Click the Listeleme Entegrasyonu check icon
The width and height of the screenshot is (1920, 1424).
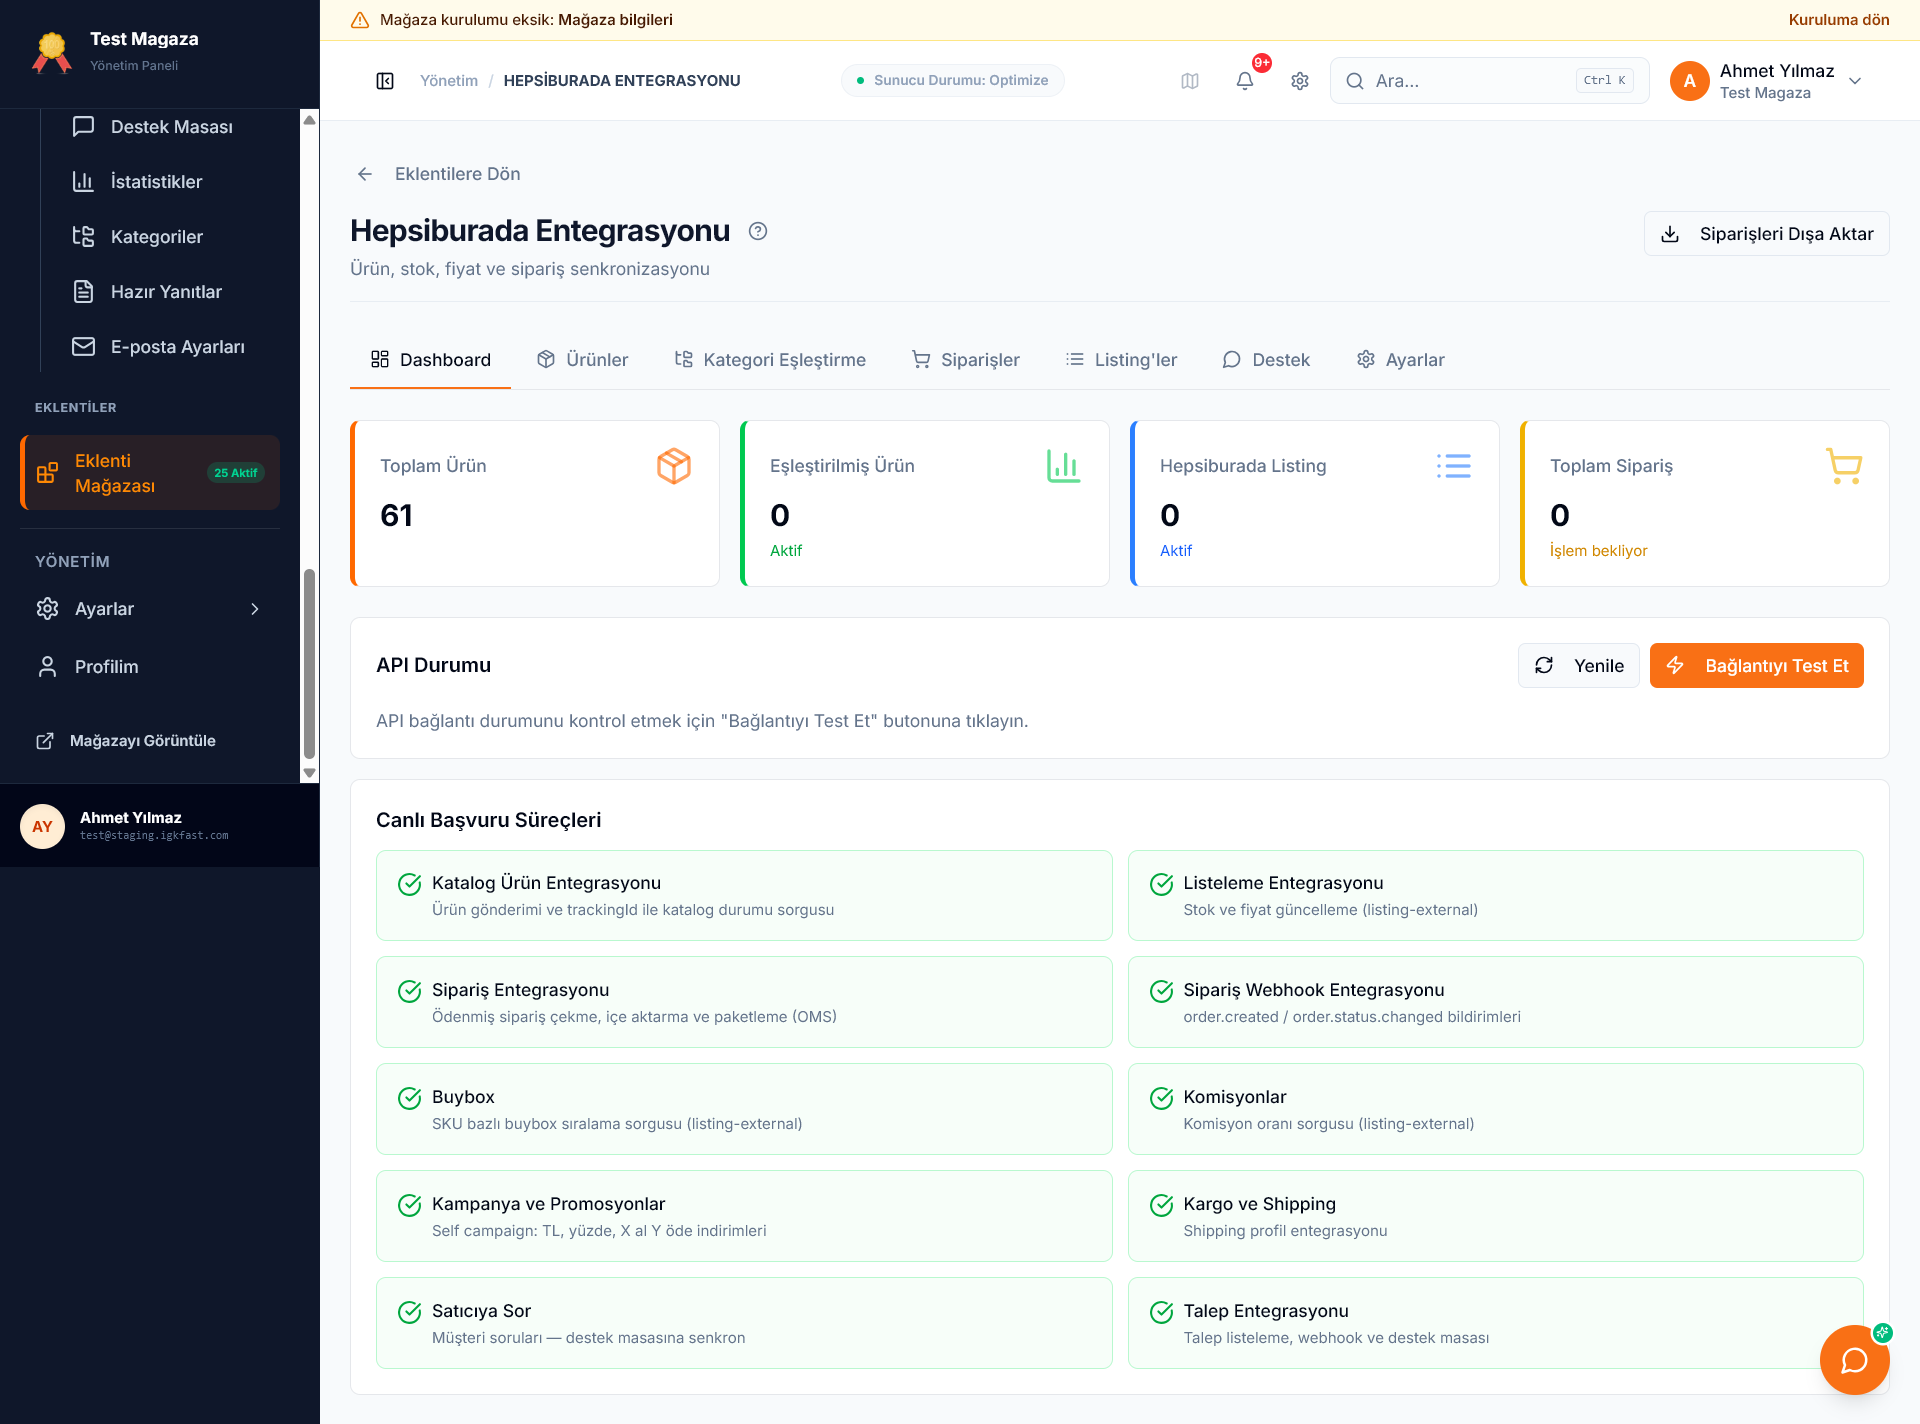(1162, 884)
